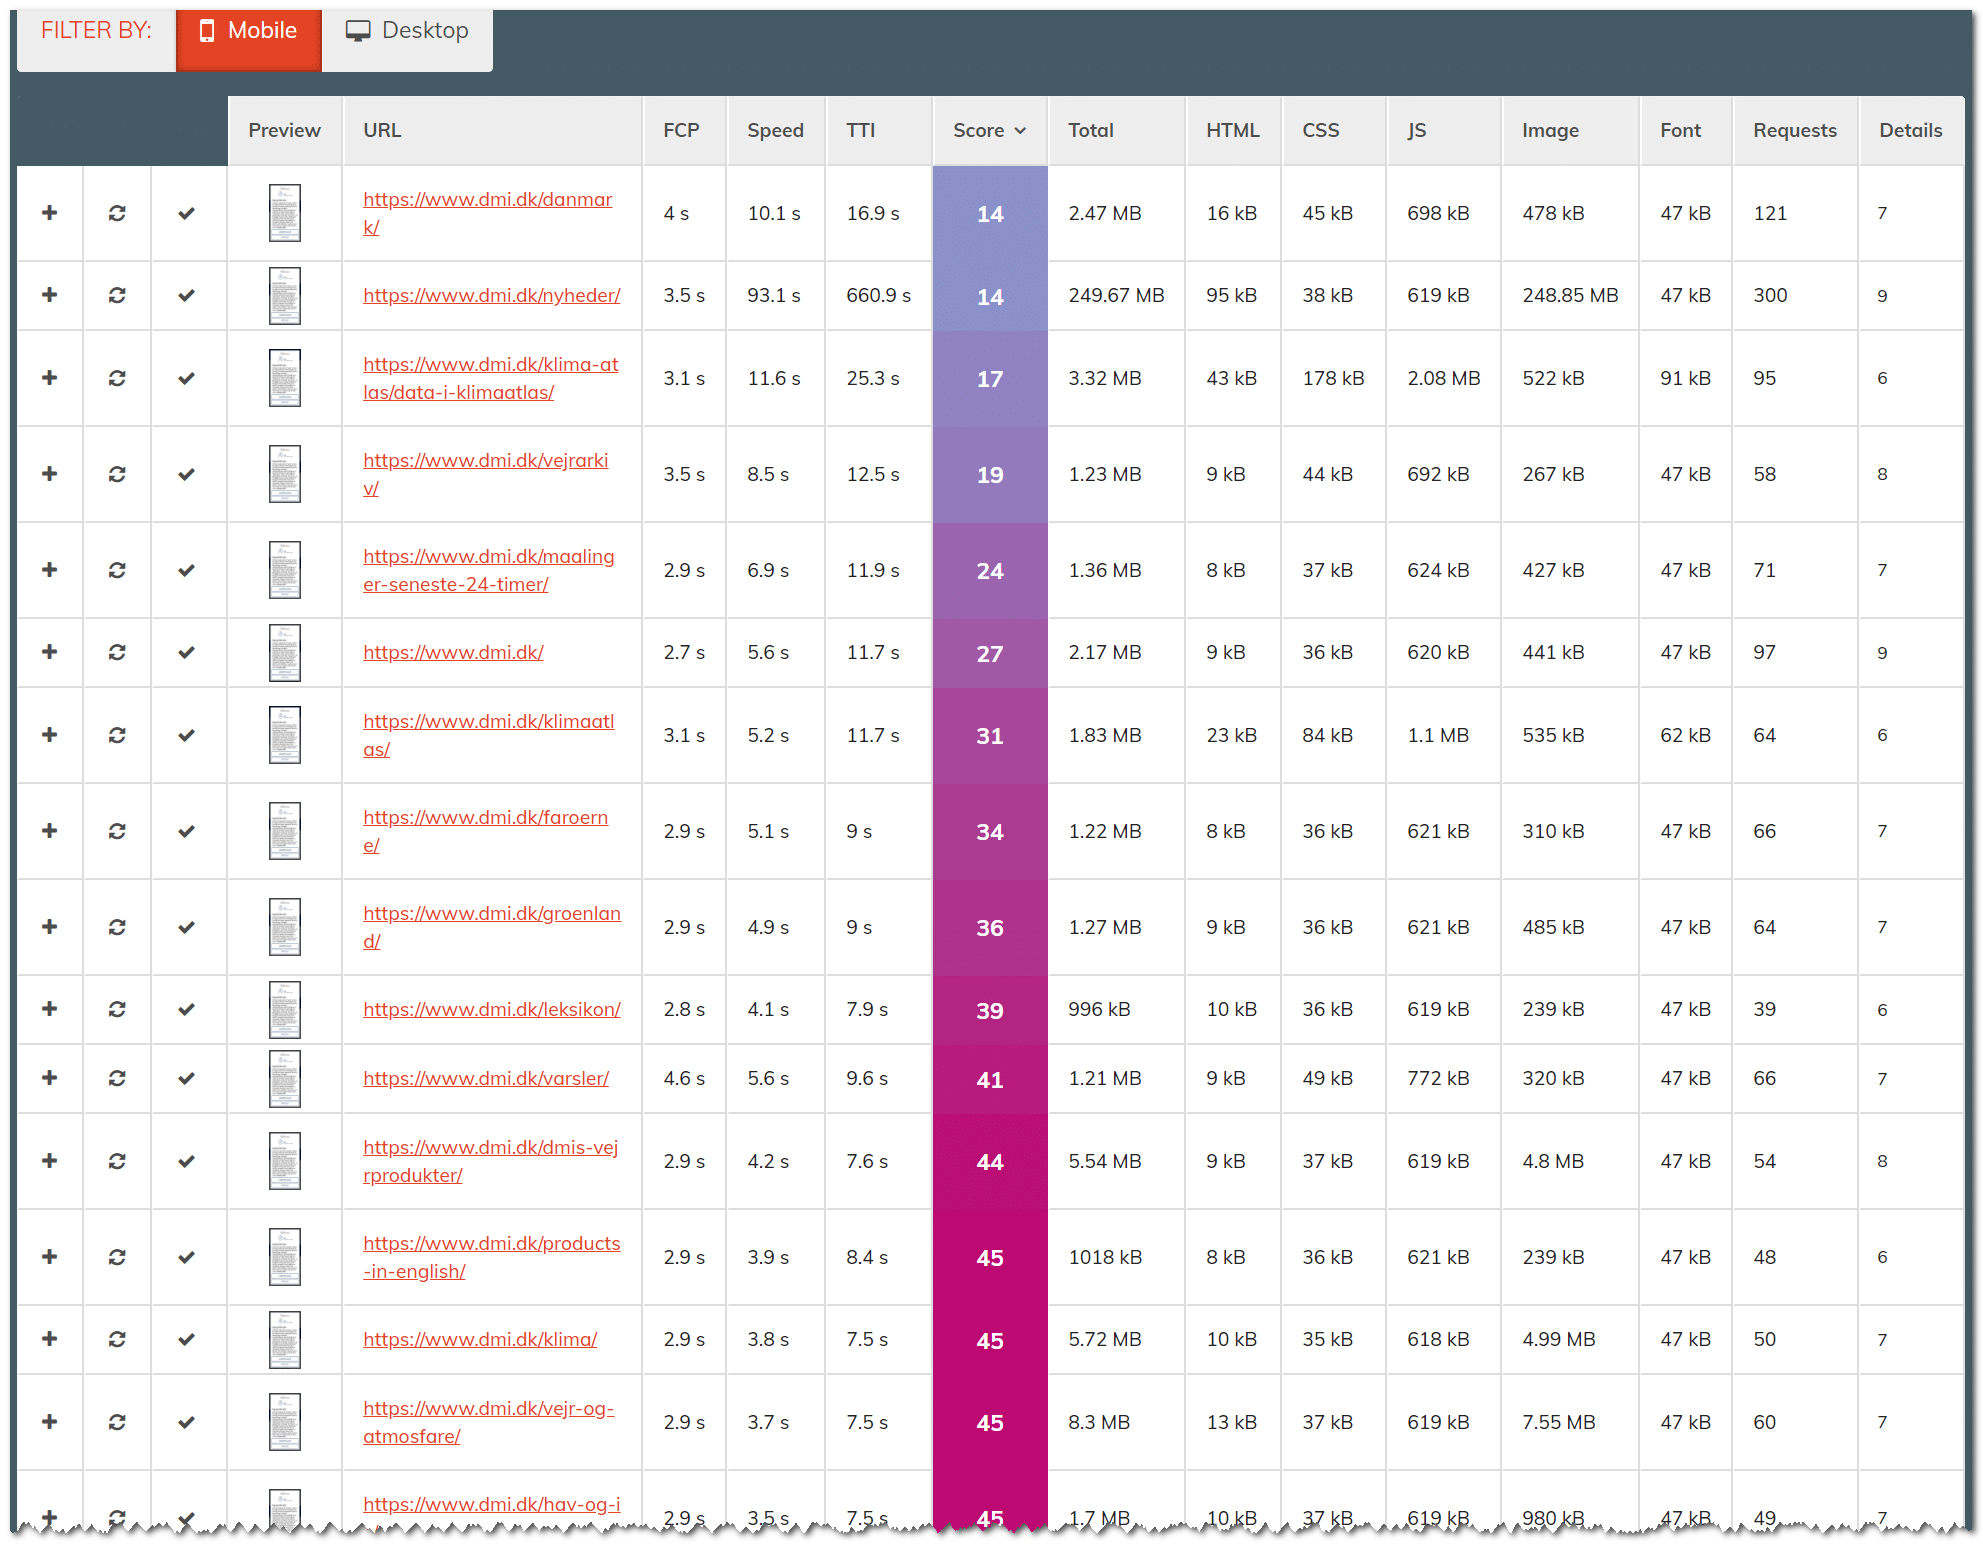
Task: Click the score 14 cell for danmark
Action: [989, 214]
